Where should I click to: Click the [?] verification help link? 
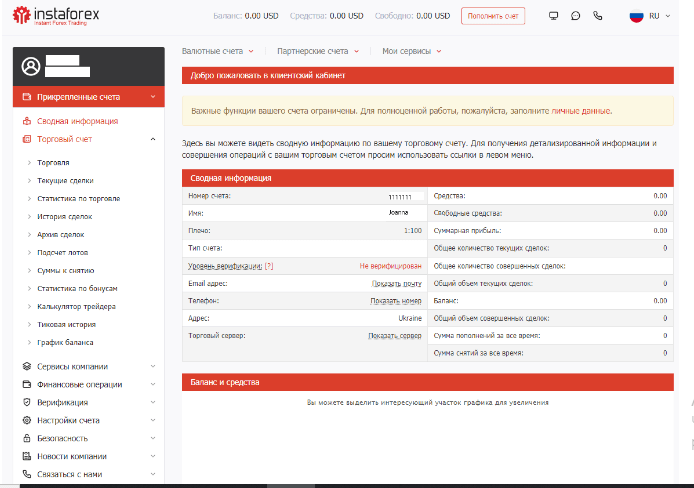269,266
